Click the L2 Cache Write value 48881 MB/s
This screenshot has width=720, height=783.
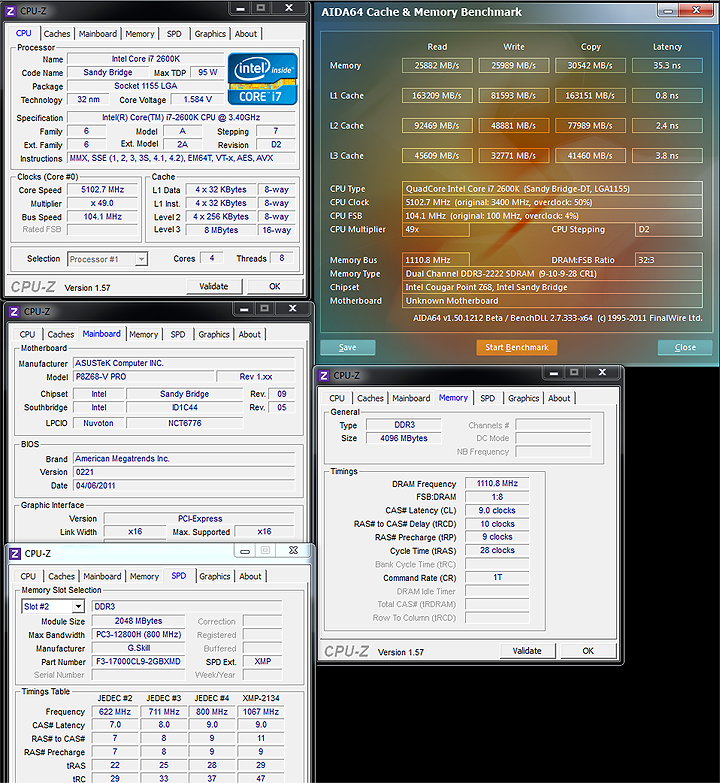tap(514, 126)
